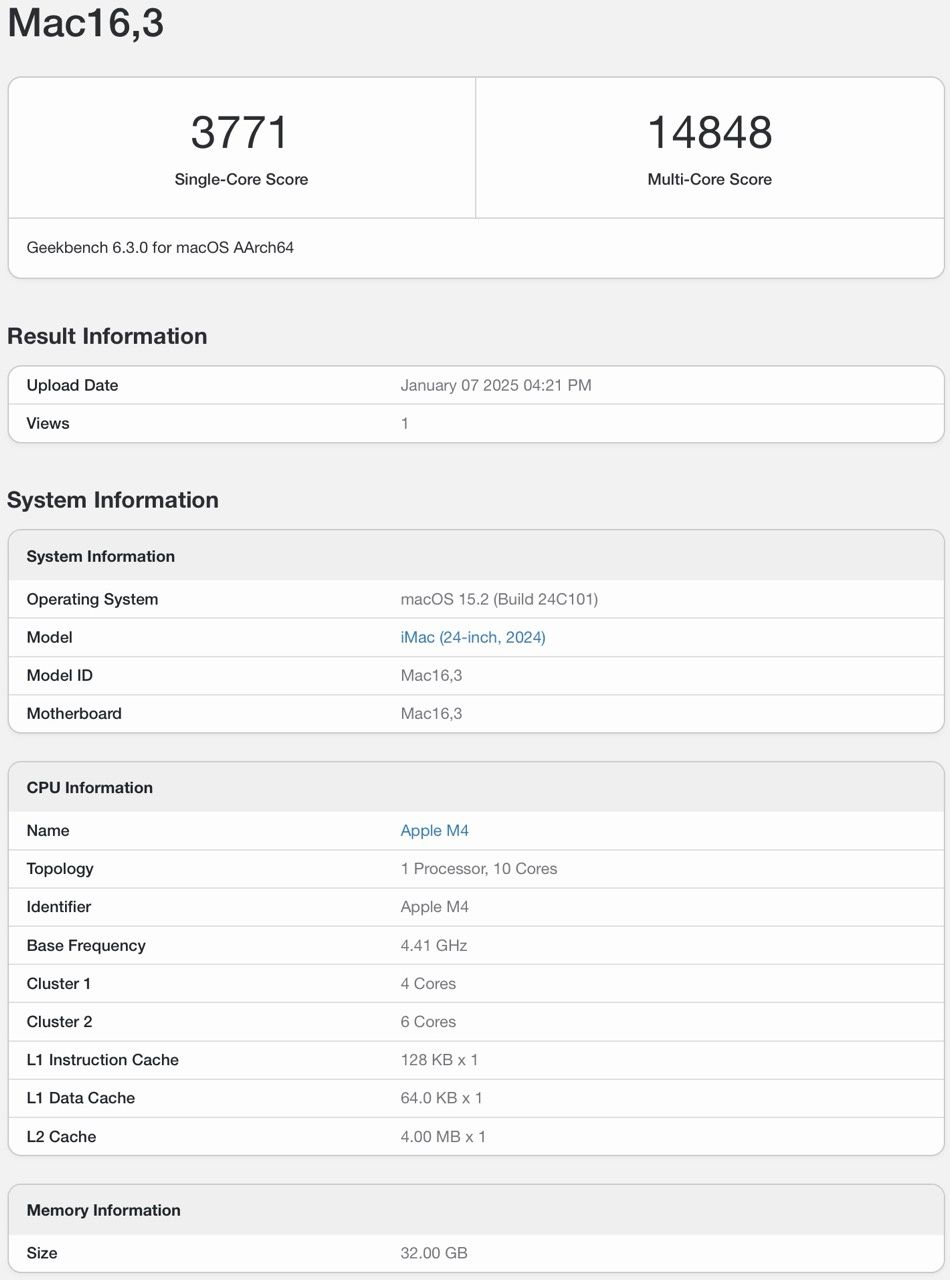Image resolution: width=950 pixels, height=1280 pixels.
Task: Select the 6 Cores value
Action: coord(428,1021)
